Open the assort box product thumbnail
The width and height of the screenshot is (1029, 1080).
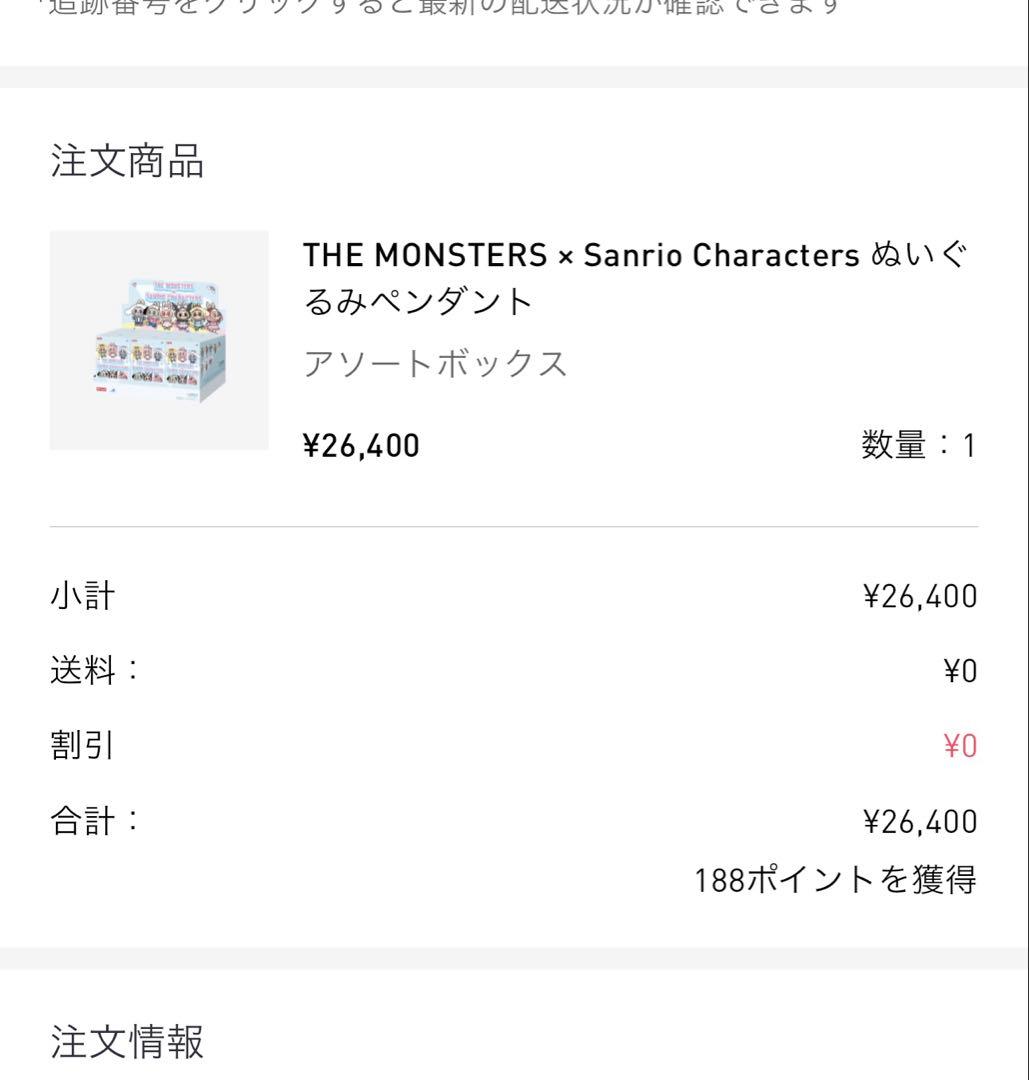click(159, 340)
